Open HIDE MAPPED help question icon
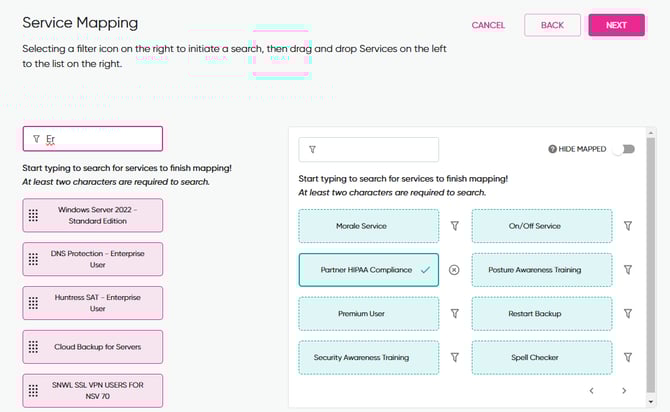This screenshot has width=670, height=412. pos(552,149)
